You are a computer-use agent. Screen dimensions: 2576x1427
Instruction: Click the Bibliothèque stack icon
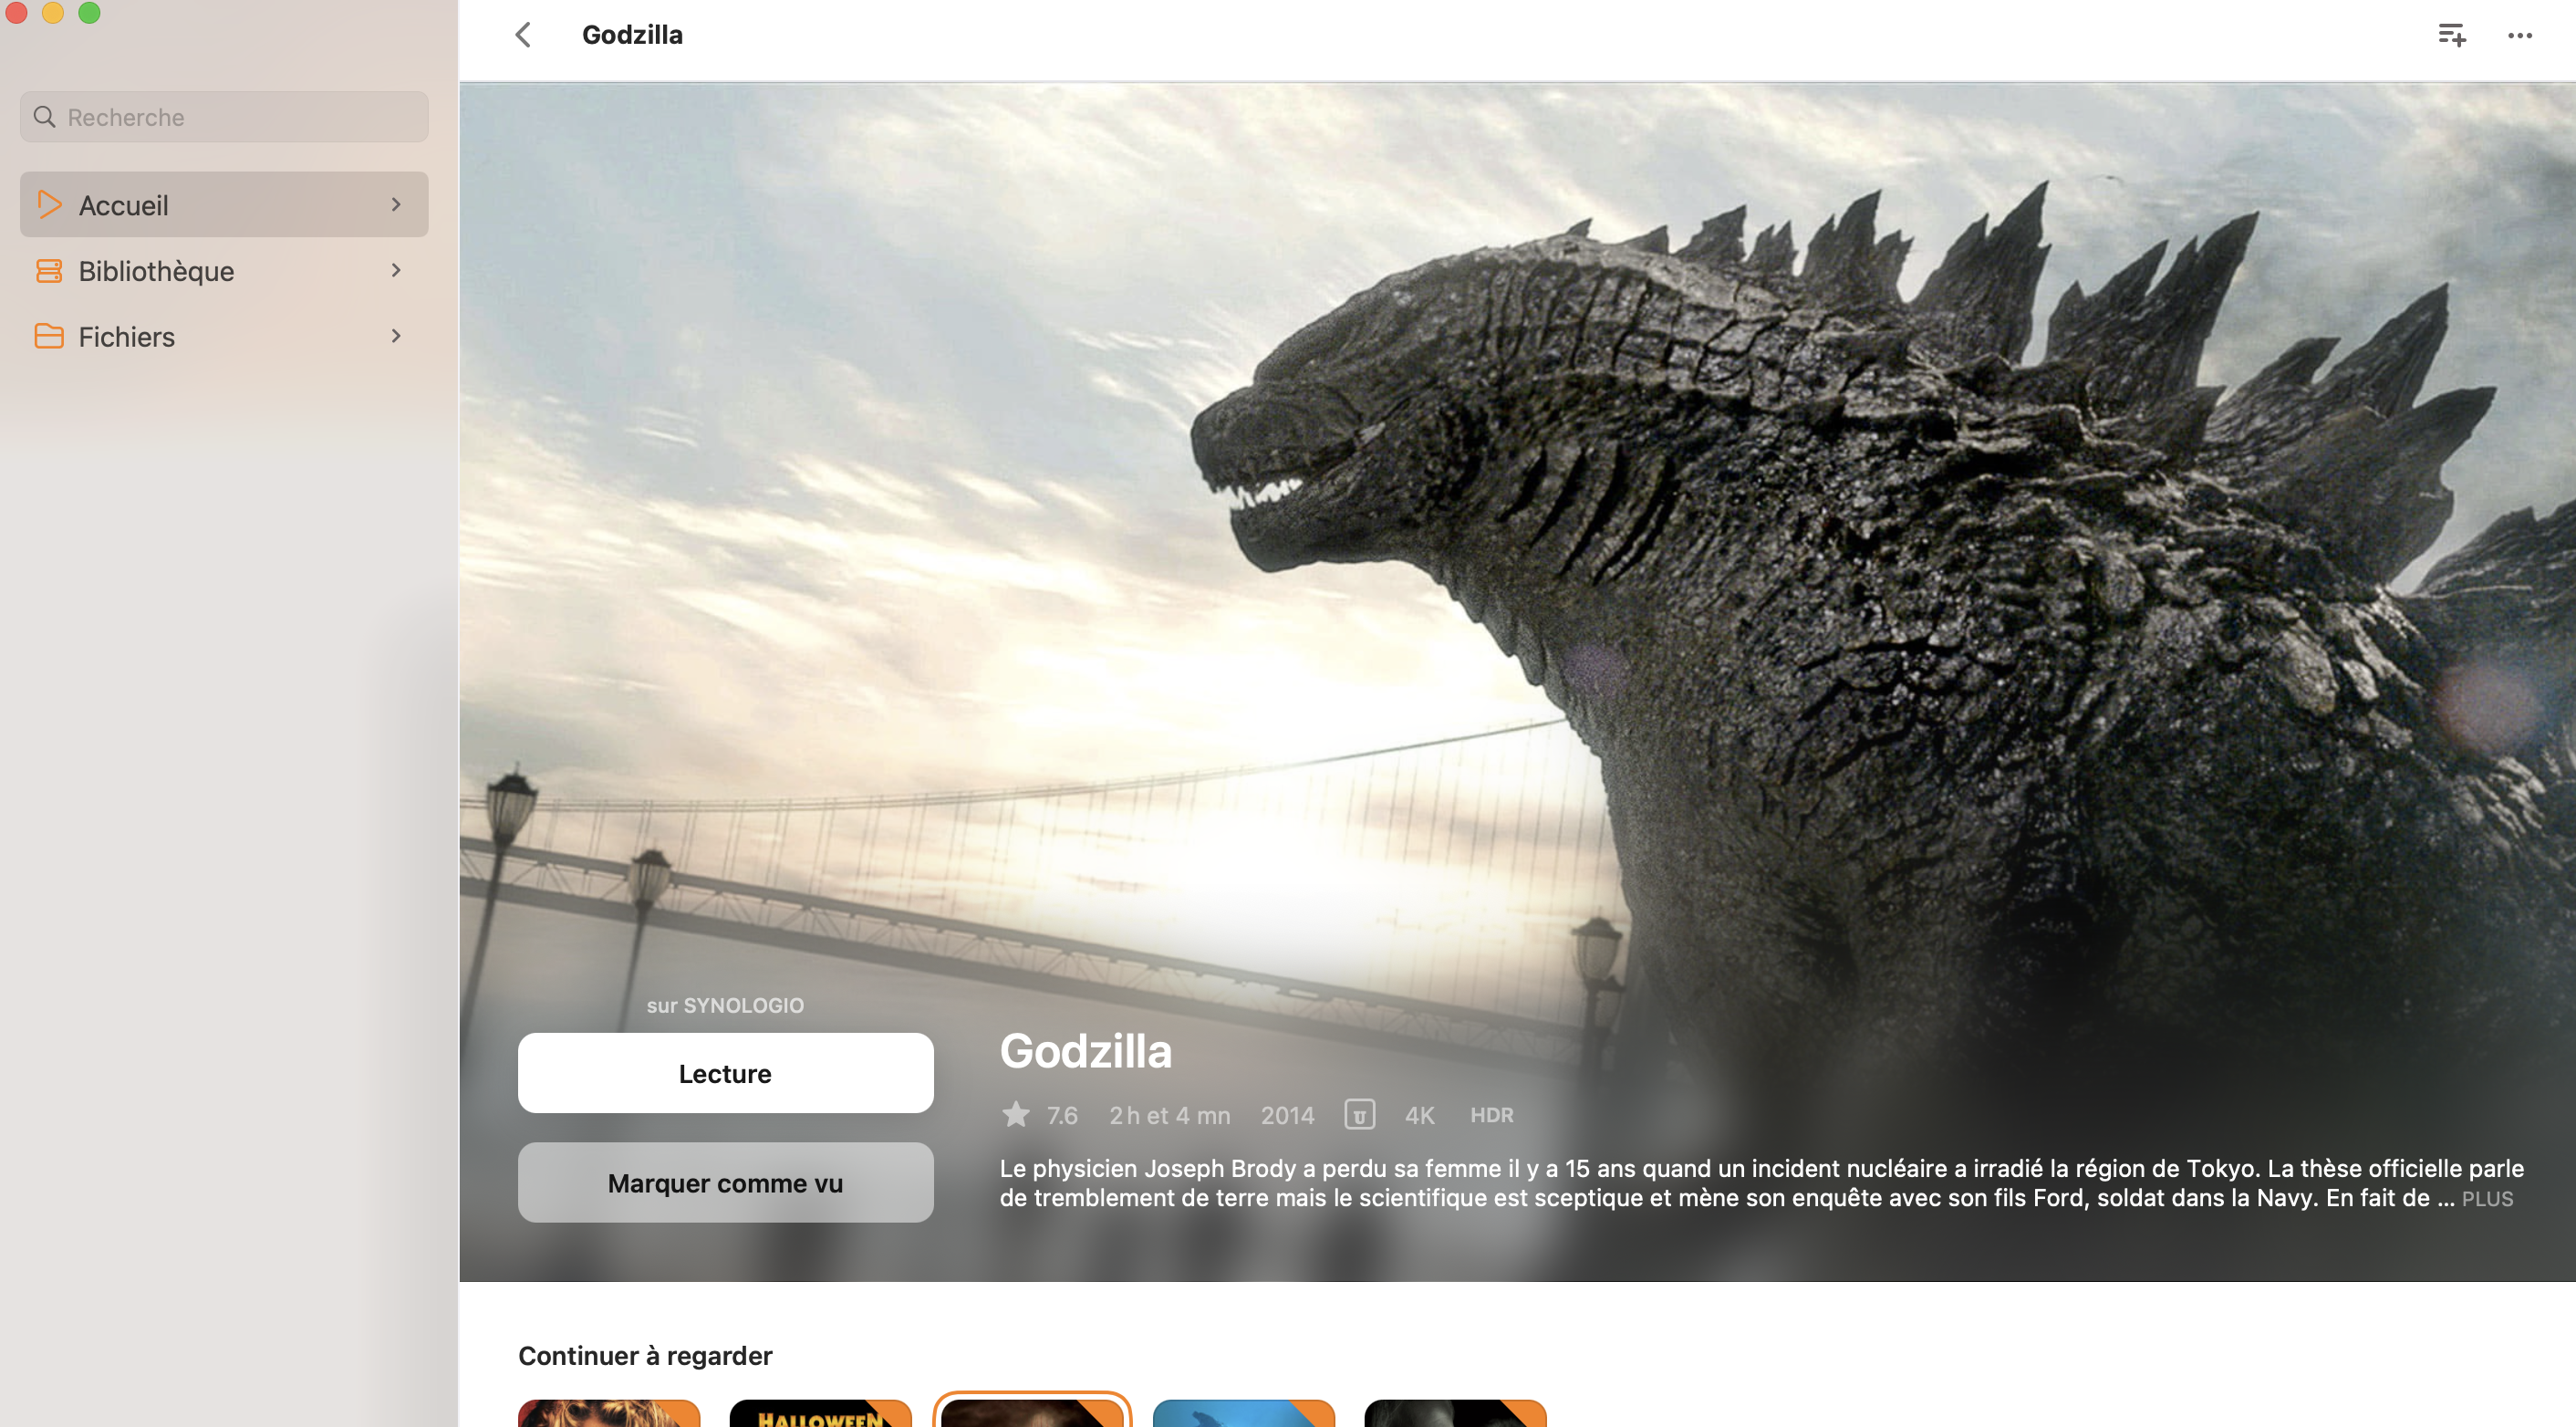49,271
